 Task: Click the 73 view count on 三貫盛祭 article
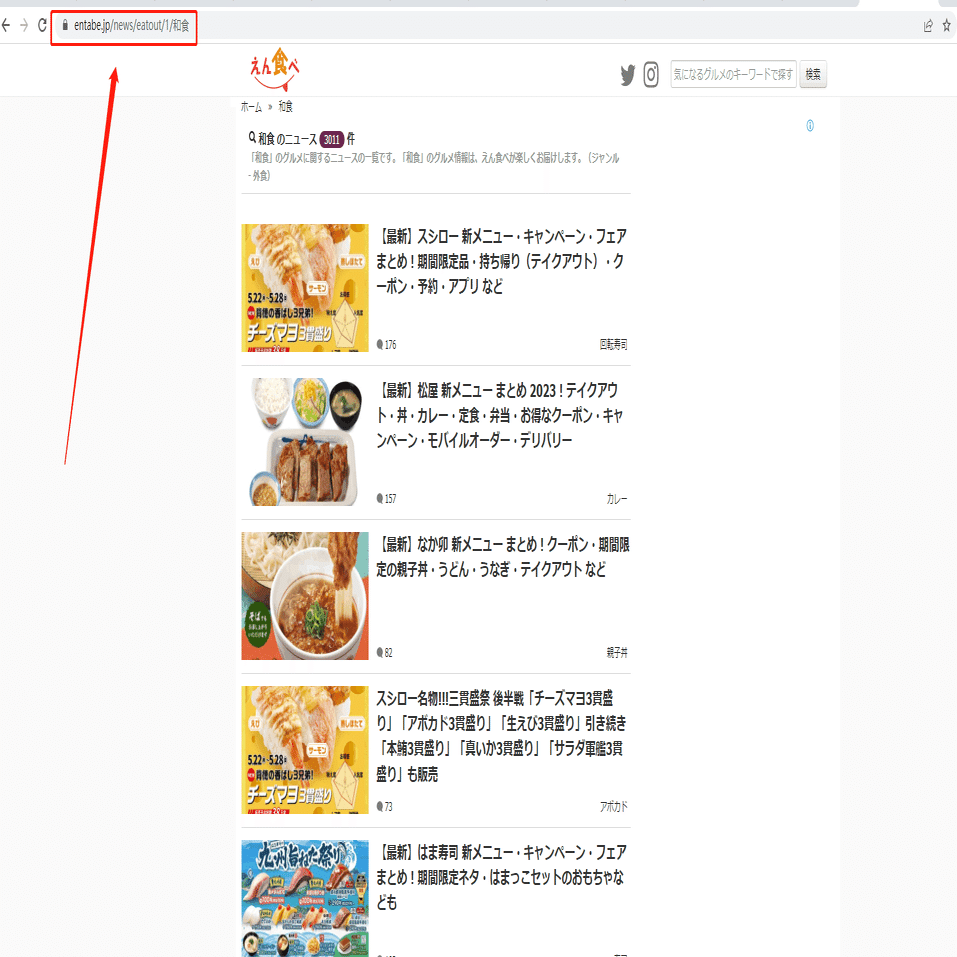(x=385, y=807)
